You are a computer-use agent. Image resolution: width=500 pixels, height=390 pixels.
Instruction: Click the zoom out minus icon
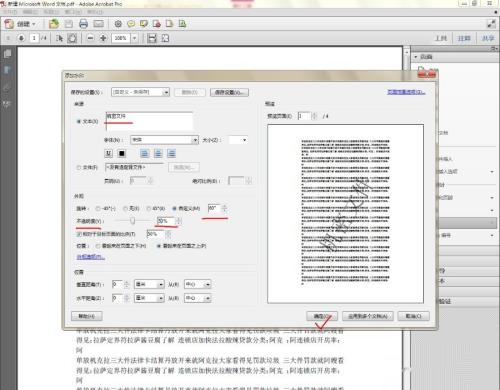(90, 38)
